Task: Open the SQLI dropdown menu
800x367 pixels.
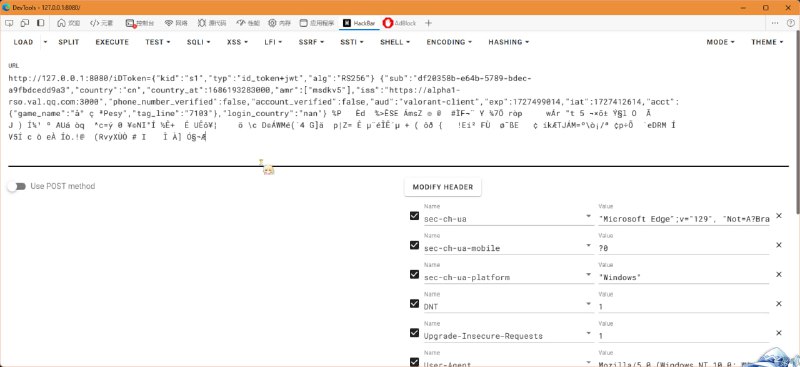Action: click(x=198, y=42)
